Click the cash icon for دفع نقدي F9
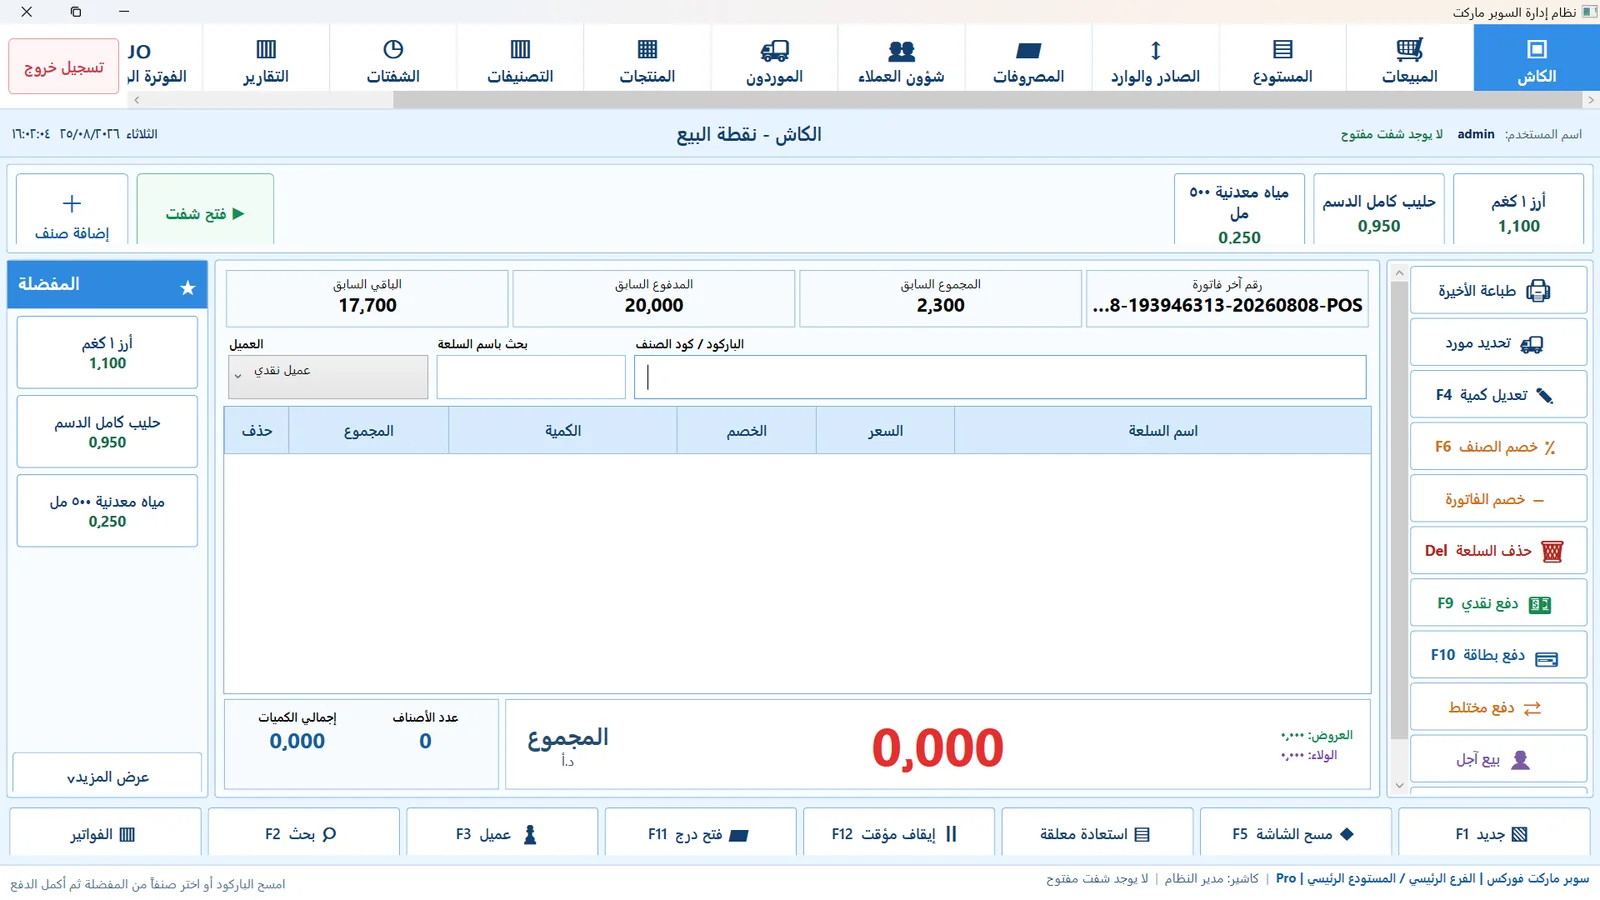The width and height of the screenshot is (1600, 900). (1540, 604)
